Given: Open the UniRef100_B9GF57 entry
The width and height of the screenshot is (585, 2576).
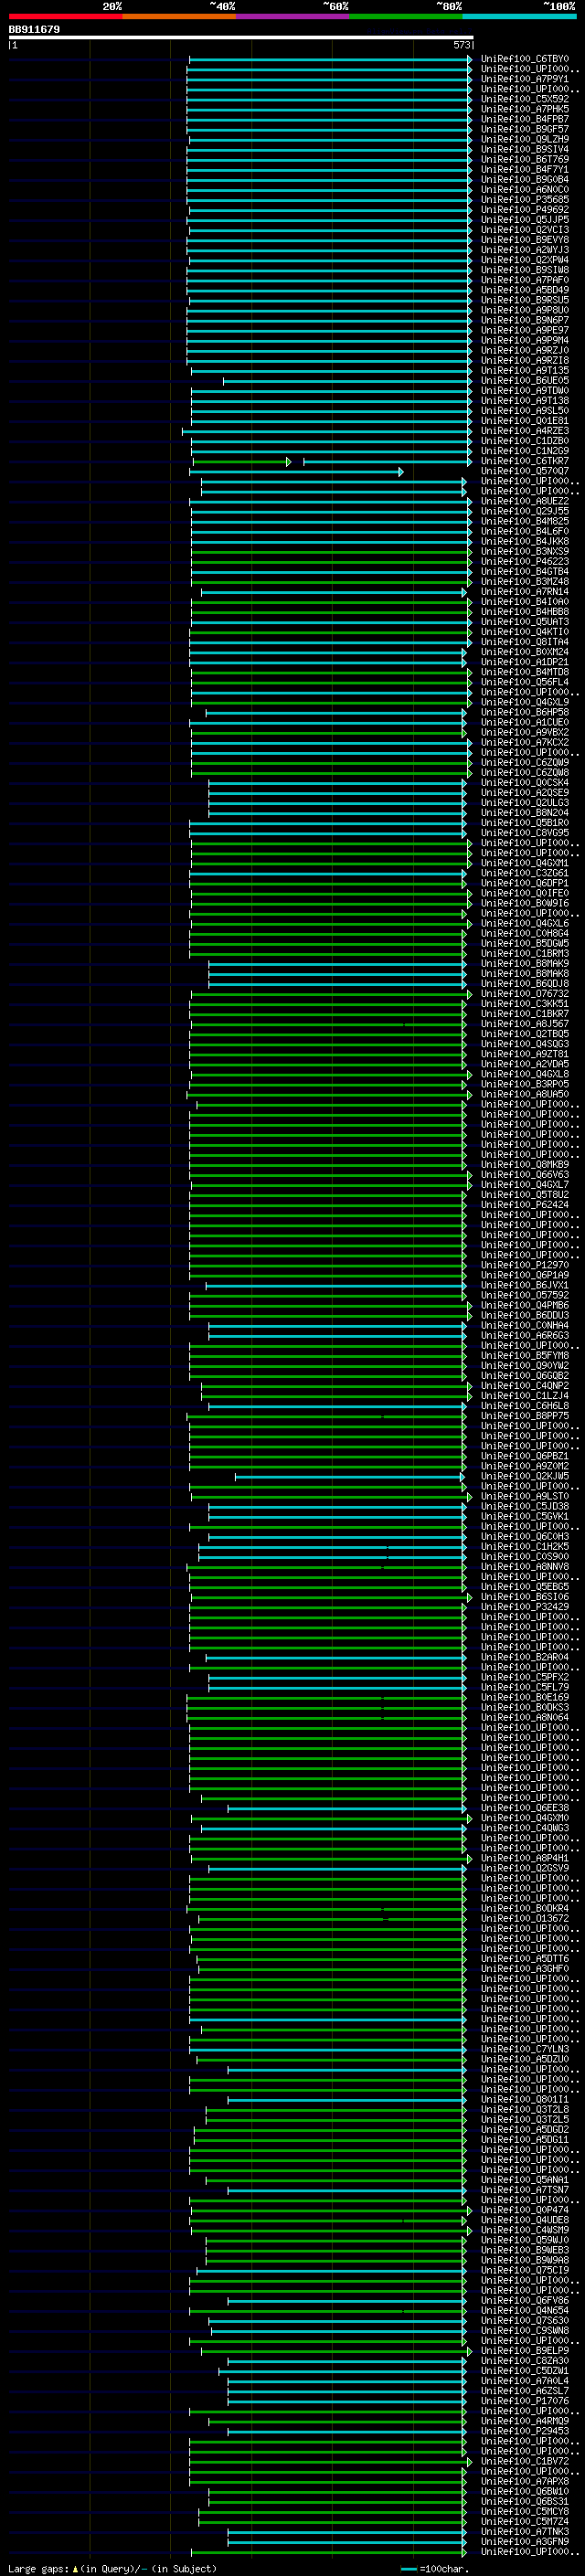Looking at the screenshot, I should [x=524, y=129].
